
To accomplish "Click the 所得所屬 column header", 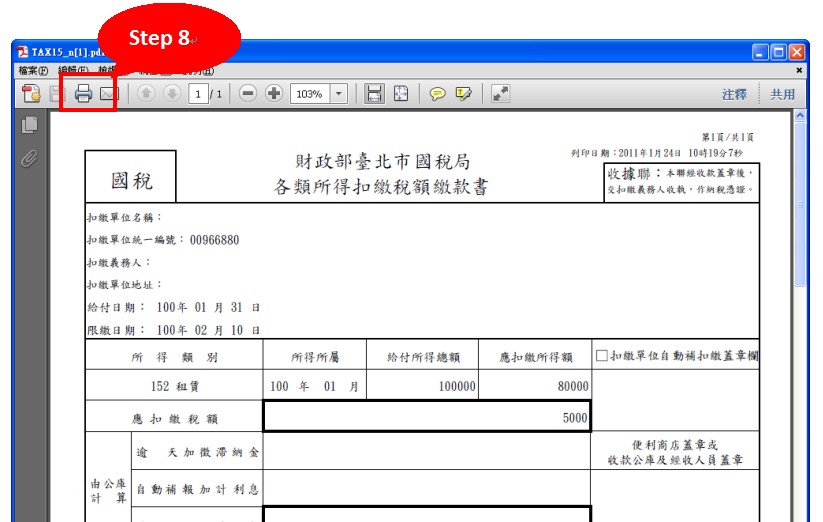I will 315,357.
